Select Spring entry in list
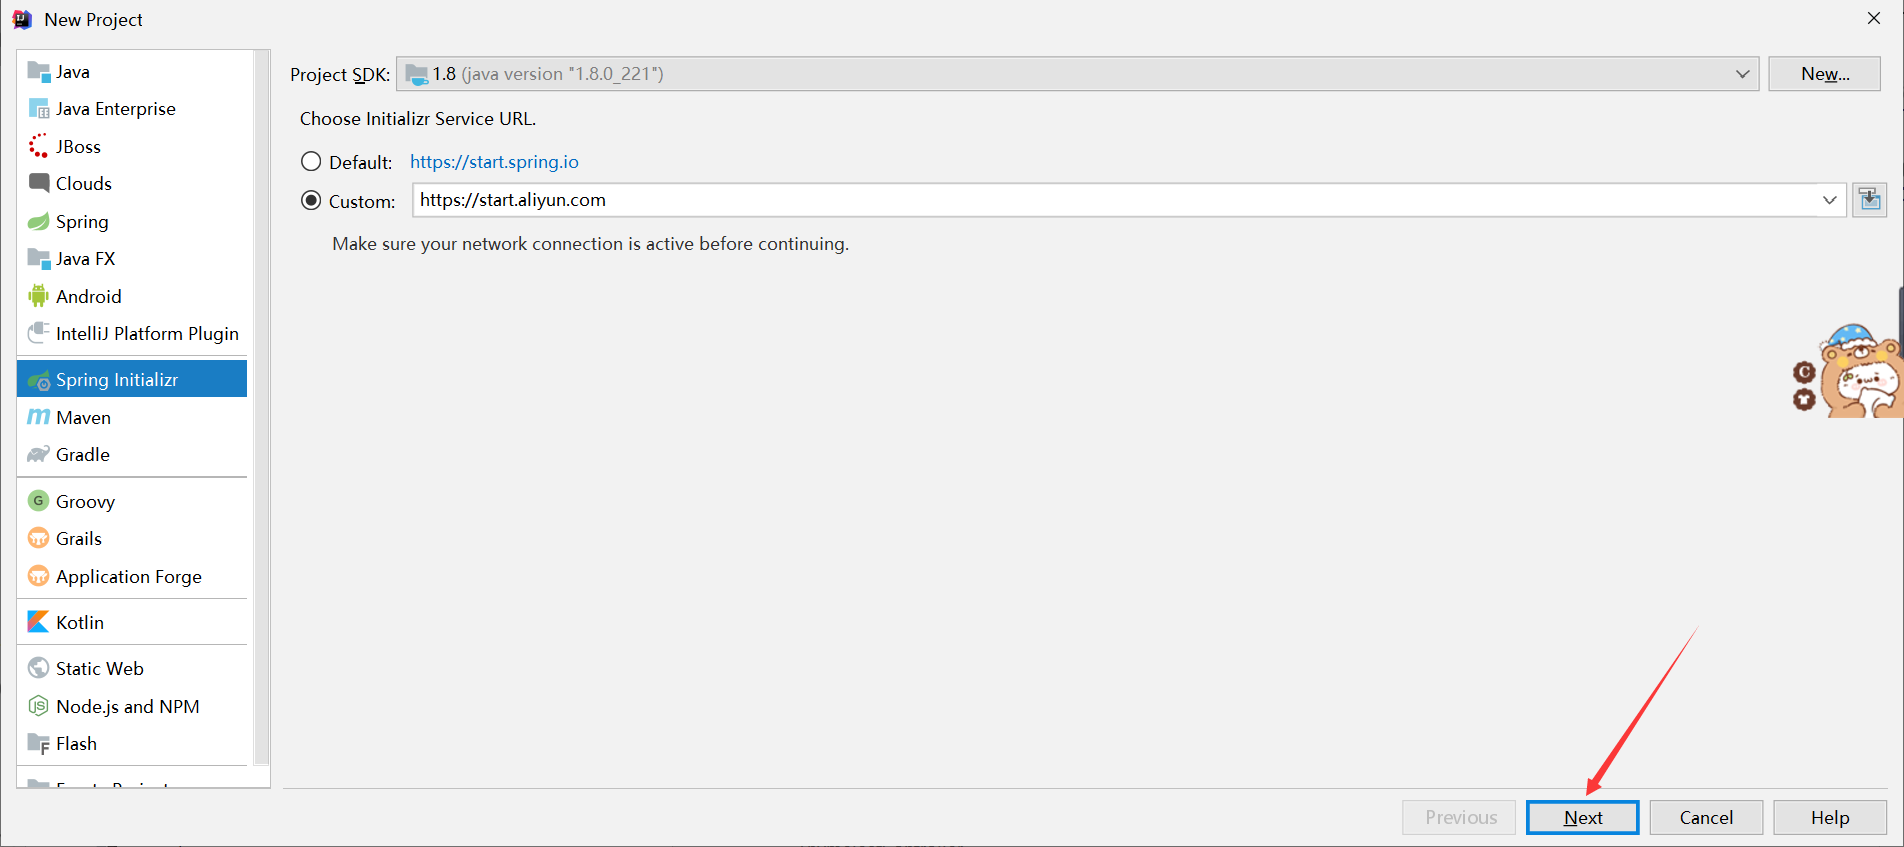Viewport: 1904px width, 847px height. tap(132, 221)
